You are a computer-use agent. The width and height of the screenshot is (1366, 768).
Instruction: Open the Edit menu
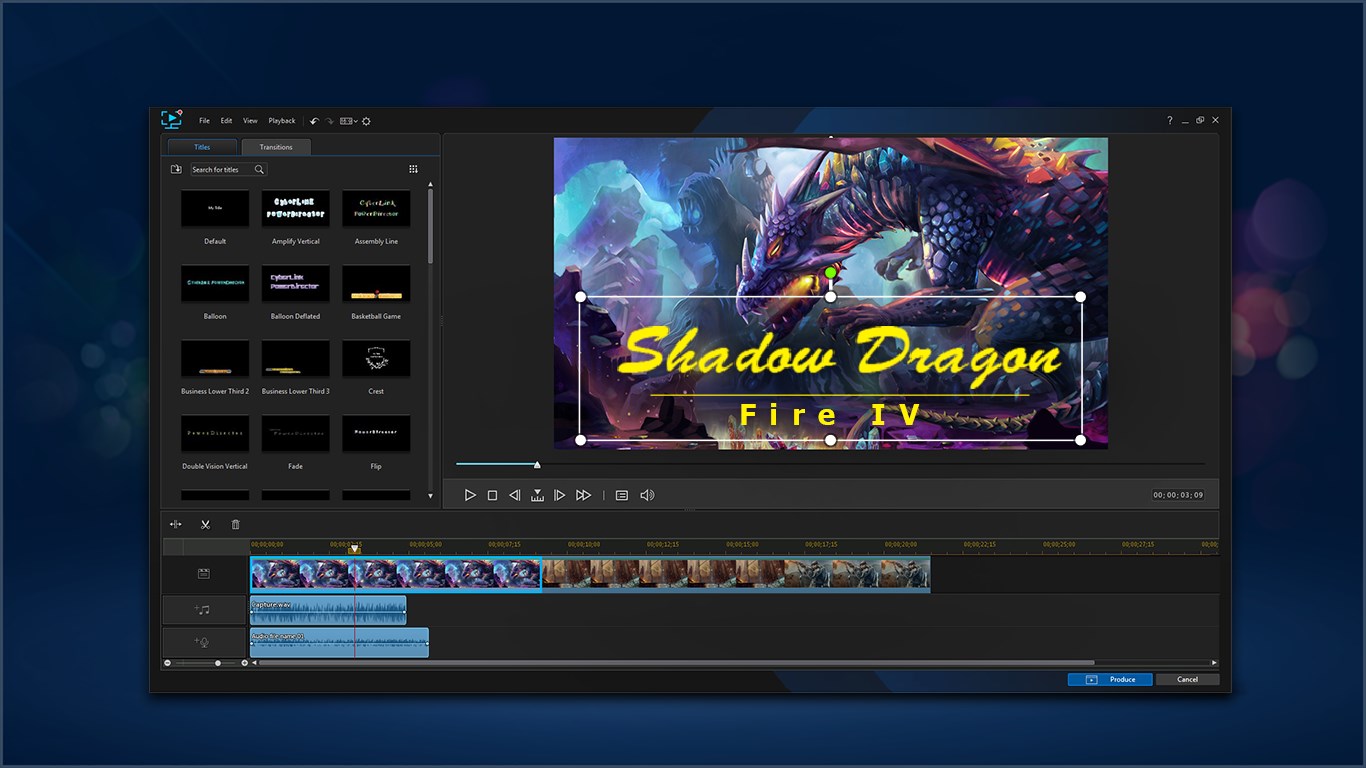(x=227, y=121)
